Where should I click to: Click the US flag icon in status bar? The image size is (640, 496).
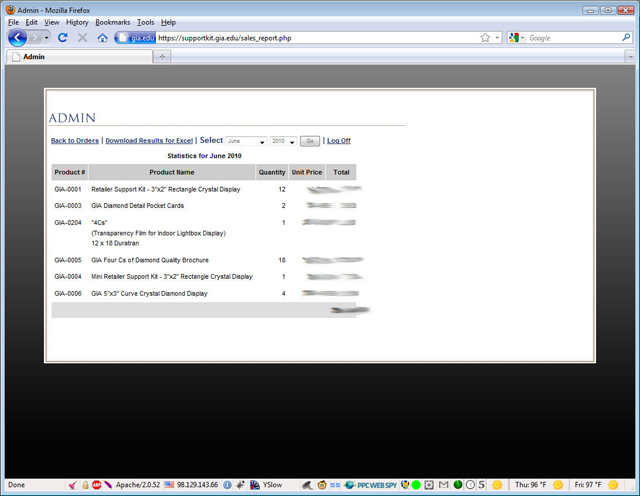[169, 485]
